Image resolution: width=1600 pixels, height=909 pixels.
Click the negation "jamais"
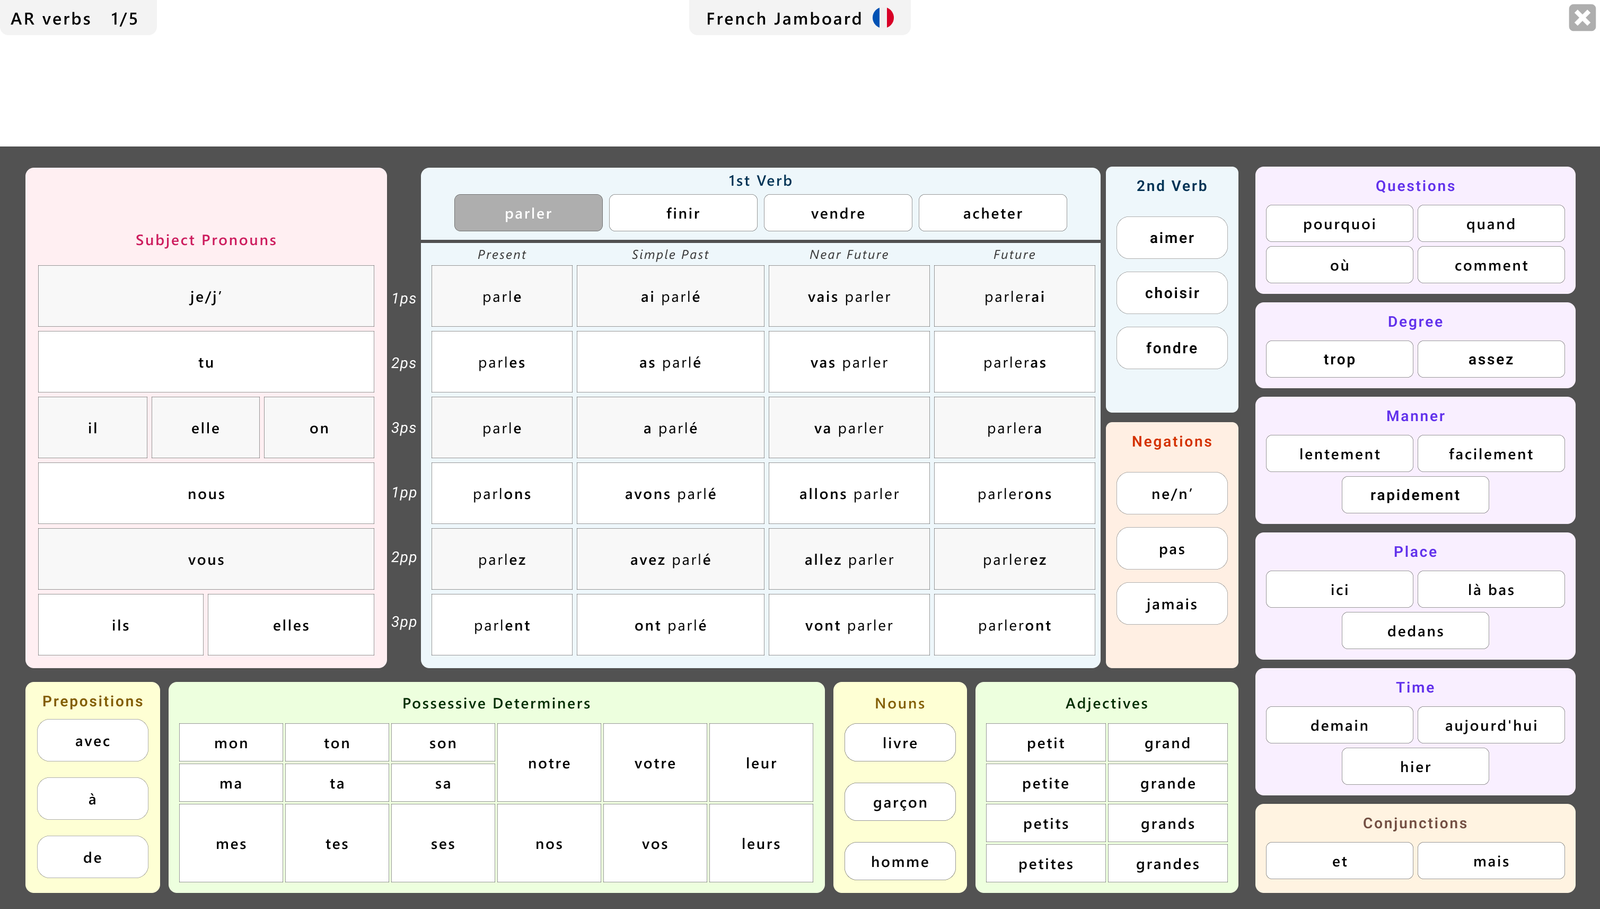click(x=1171, y=604)
